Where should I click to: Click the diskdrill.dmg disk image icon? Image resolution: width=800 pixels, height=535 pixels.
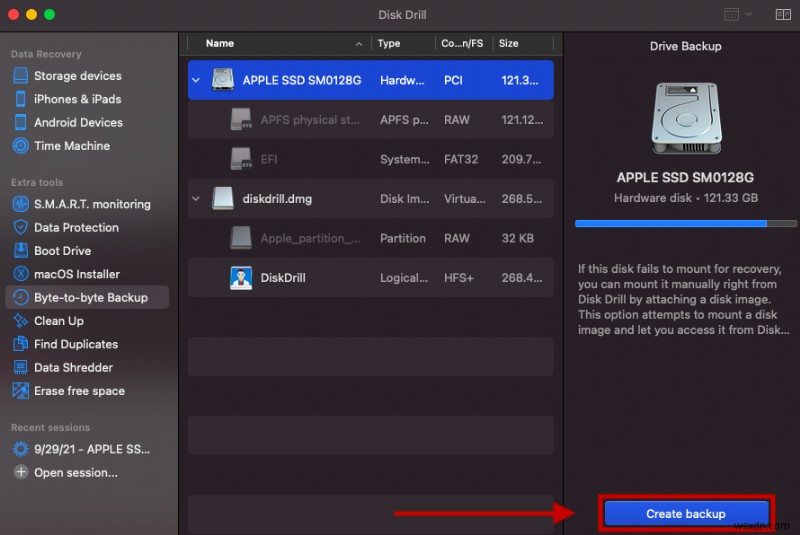pyautogui.click(x=223, y=198)
